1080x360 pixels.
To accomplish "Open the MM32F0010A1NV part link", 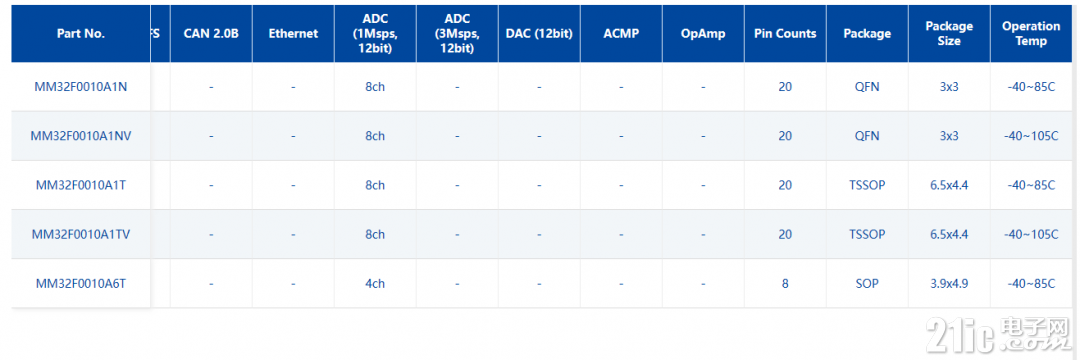I will click(81, 136).
